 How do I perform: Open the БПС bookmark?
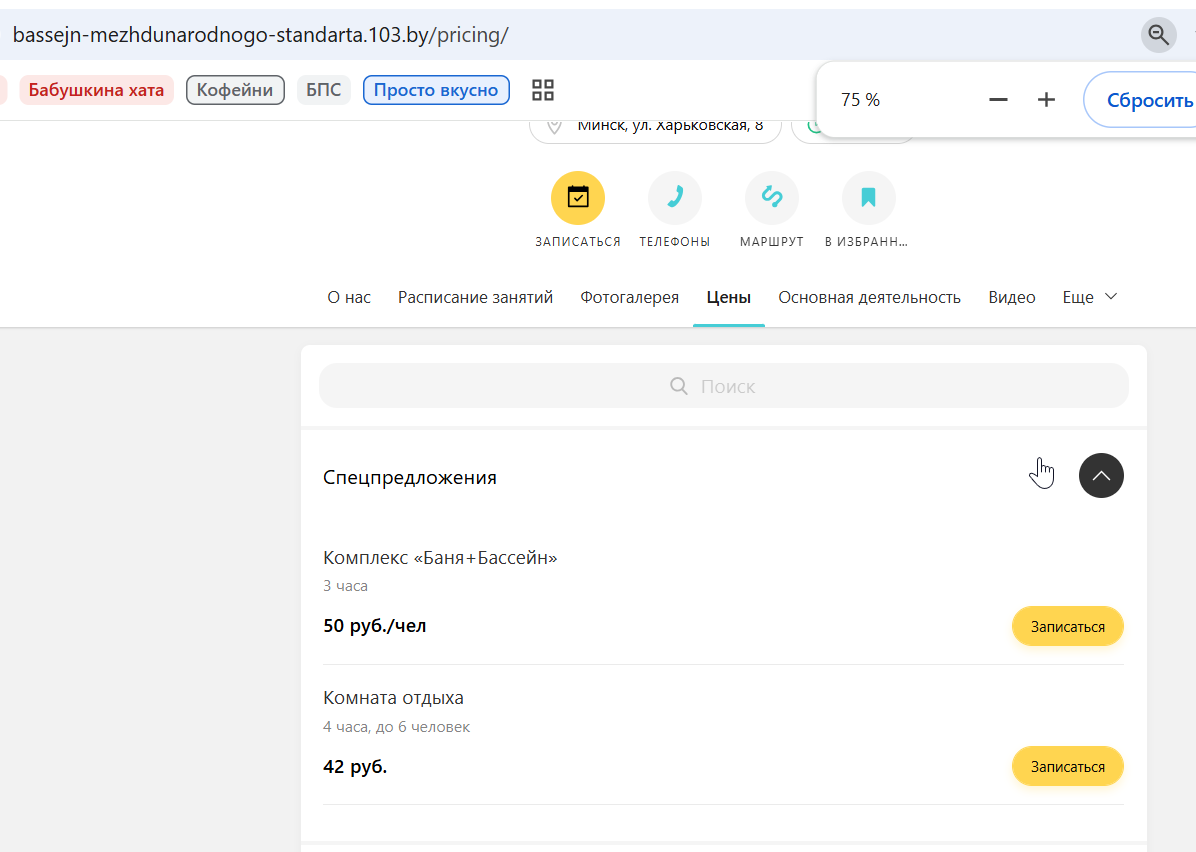pos(323,90)
